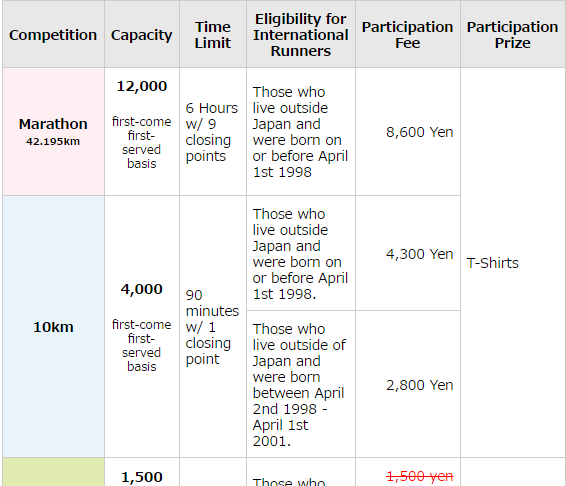Select the Capacity column header
Viewport: 566px width, 486px height.
tap(142, 35)
